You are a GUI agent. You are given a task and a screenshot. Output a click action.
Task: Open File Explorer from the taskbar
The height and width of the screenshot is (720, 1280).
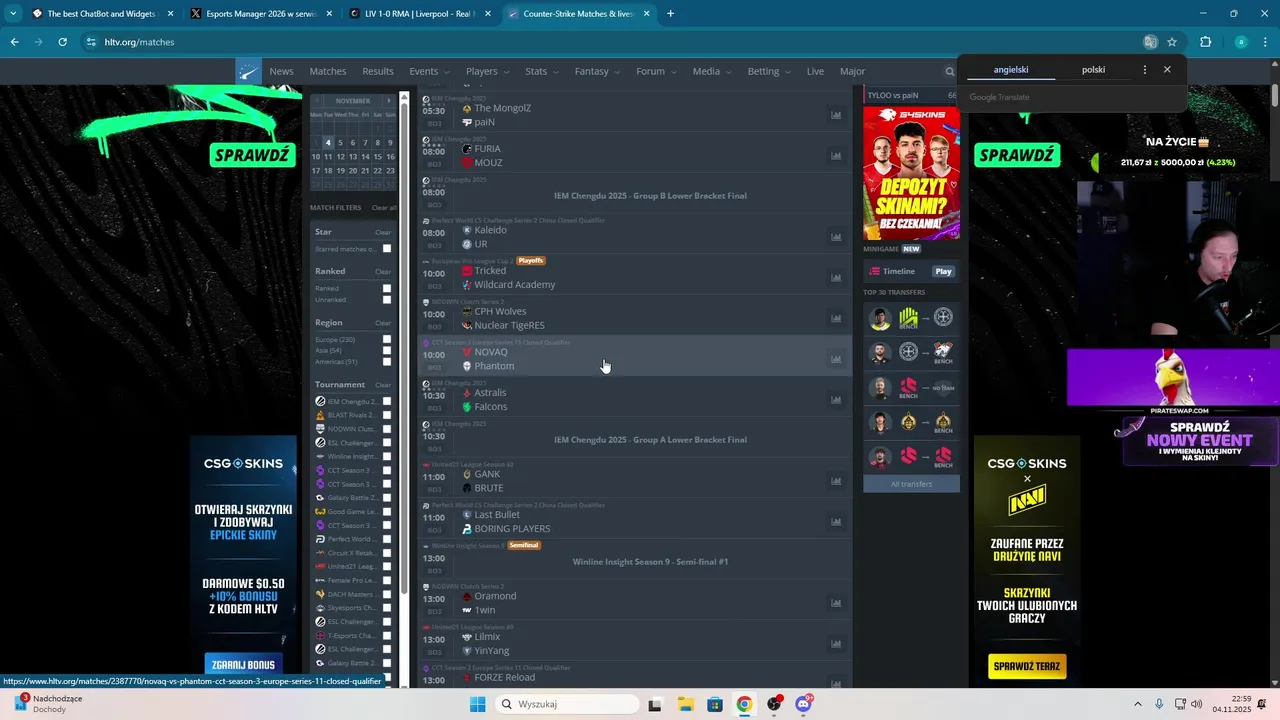tap(685, 704)
